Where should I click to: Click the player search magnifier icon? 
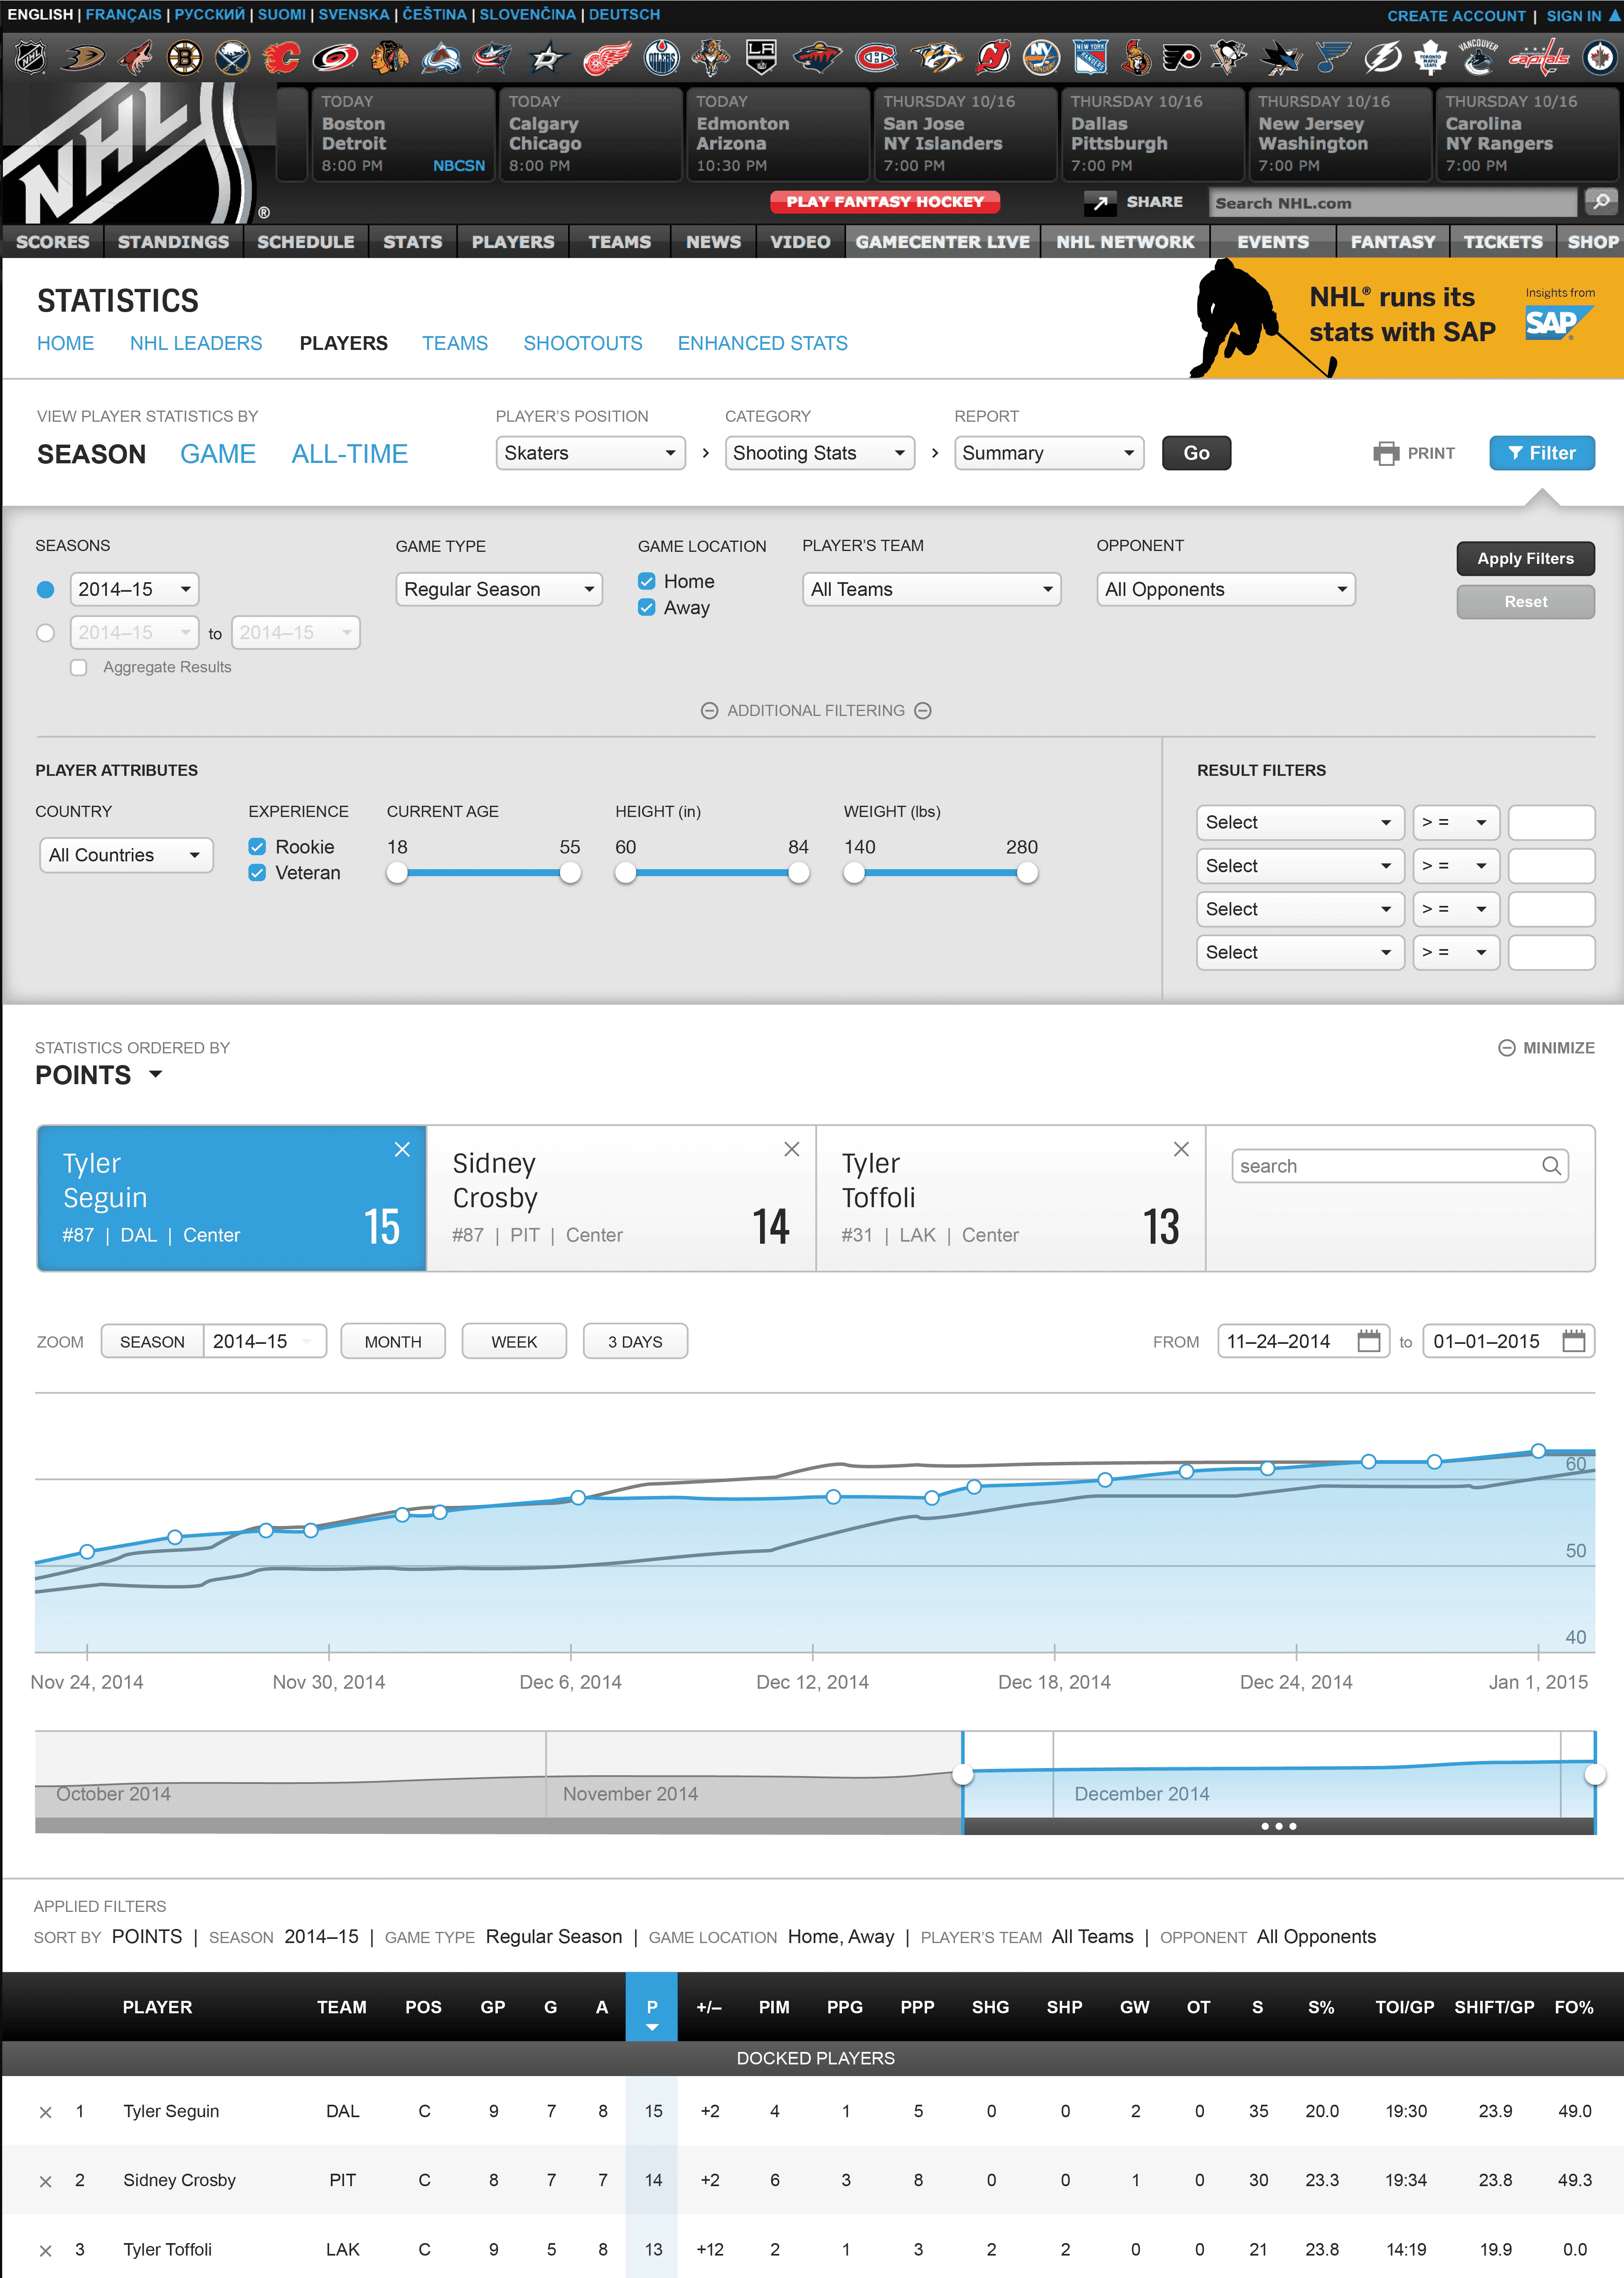click(1551, 1166)
